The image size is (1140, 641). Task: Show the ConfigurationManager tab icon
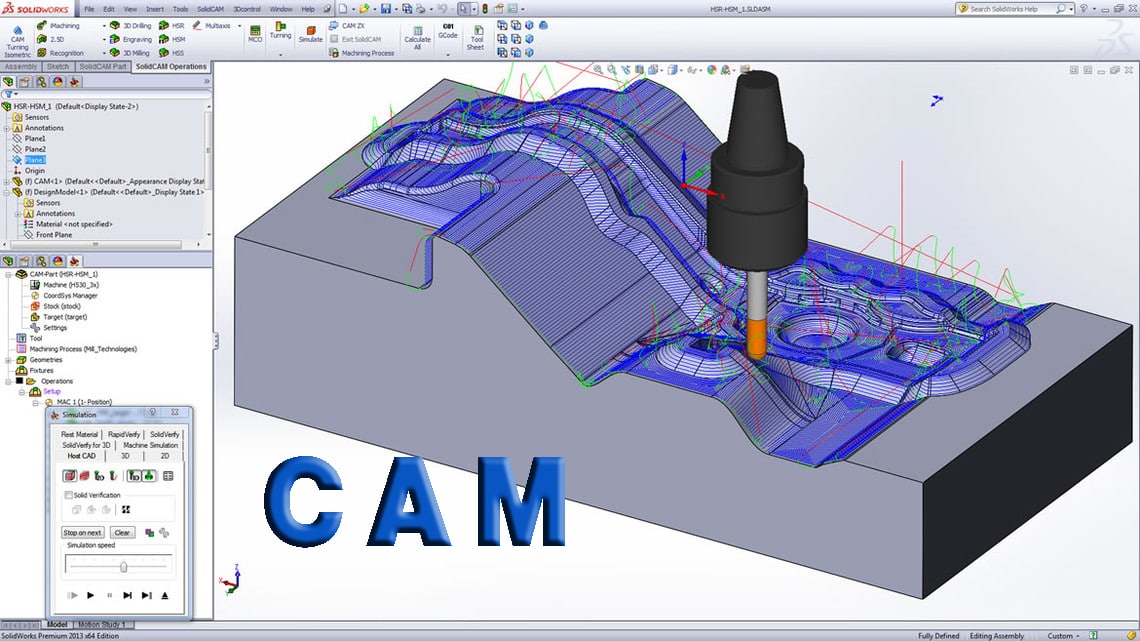[x=41, y=82]
